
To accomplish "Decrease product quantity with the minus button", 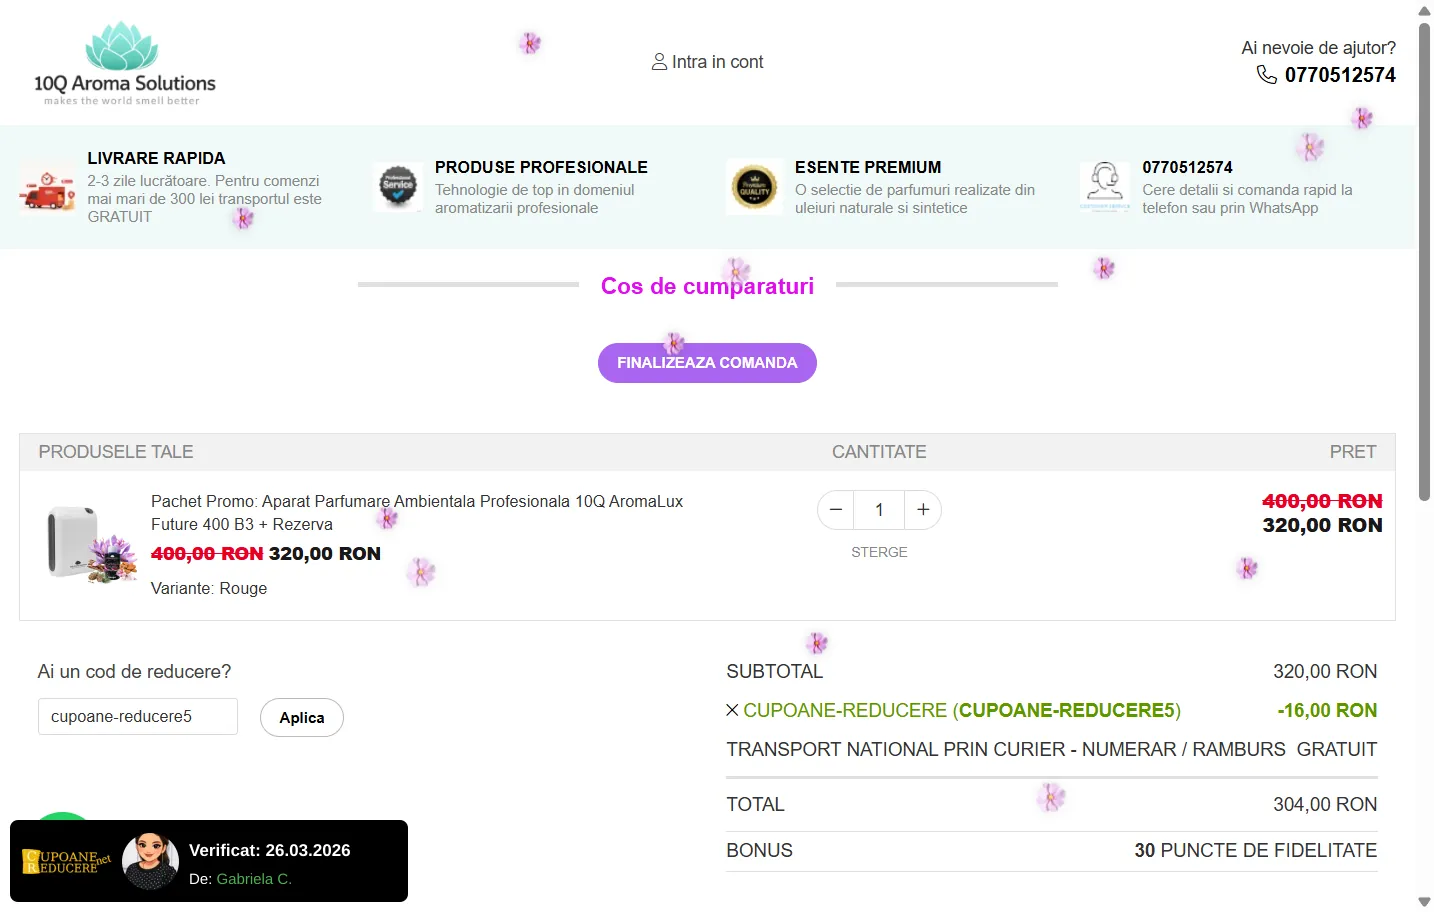I will (x=836, y=510).
